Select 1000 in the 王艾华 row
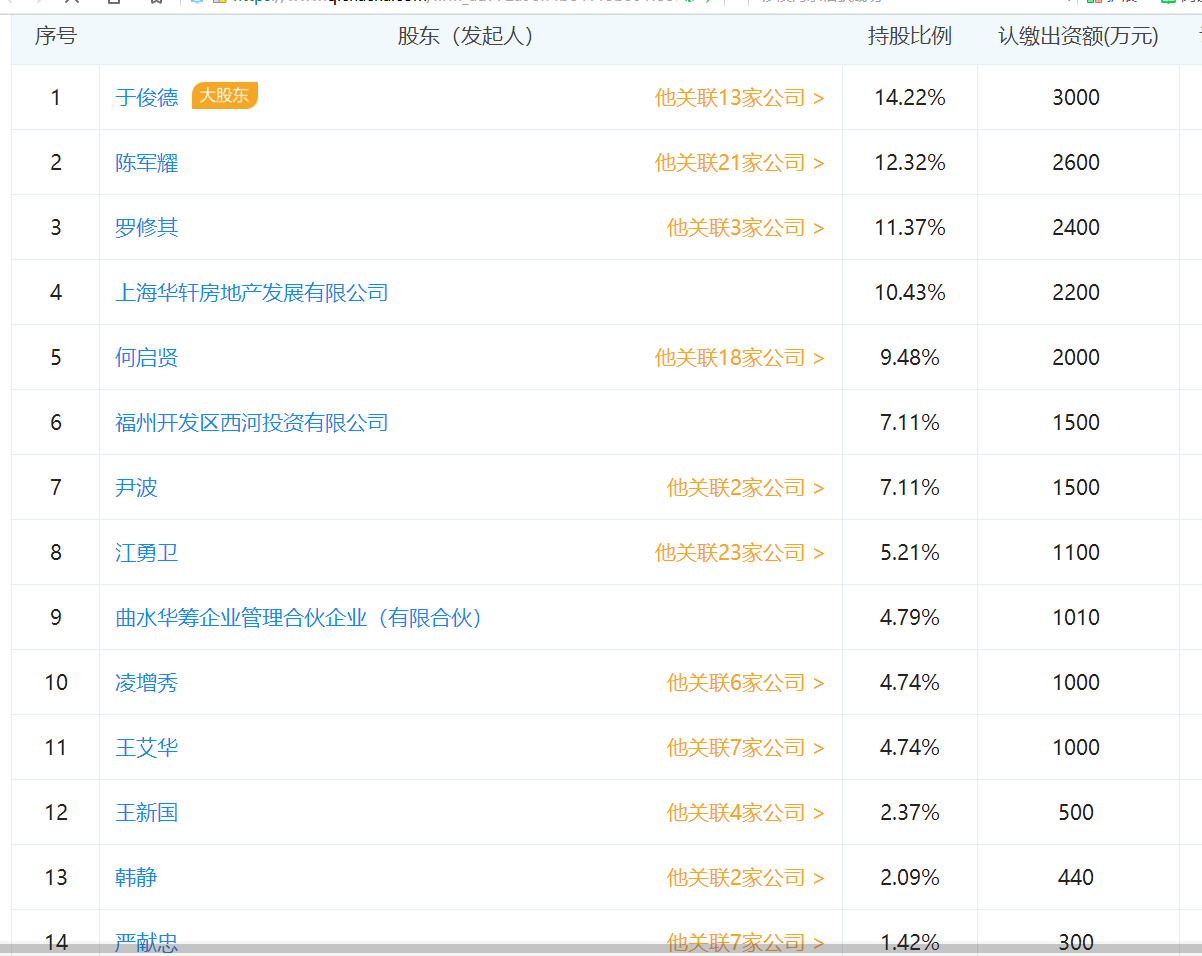This screenshot has width=1202, height=956. click(1076, 747)
